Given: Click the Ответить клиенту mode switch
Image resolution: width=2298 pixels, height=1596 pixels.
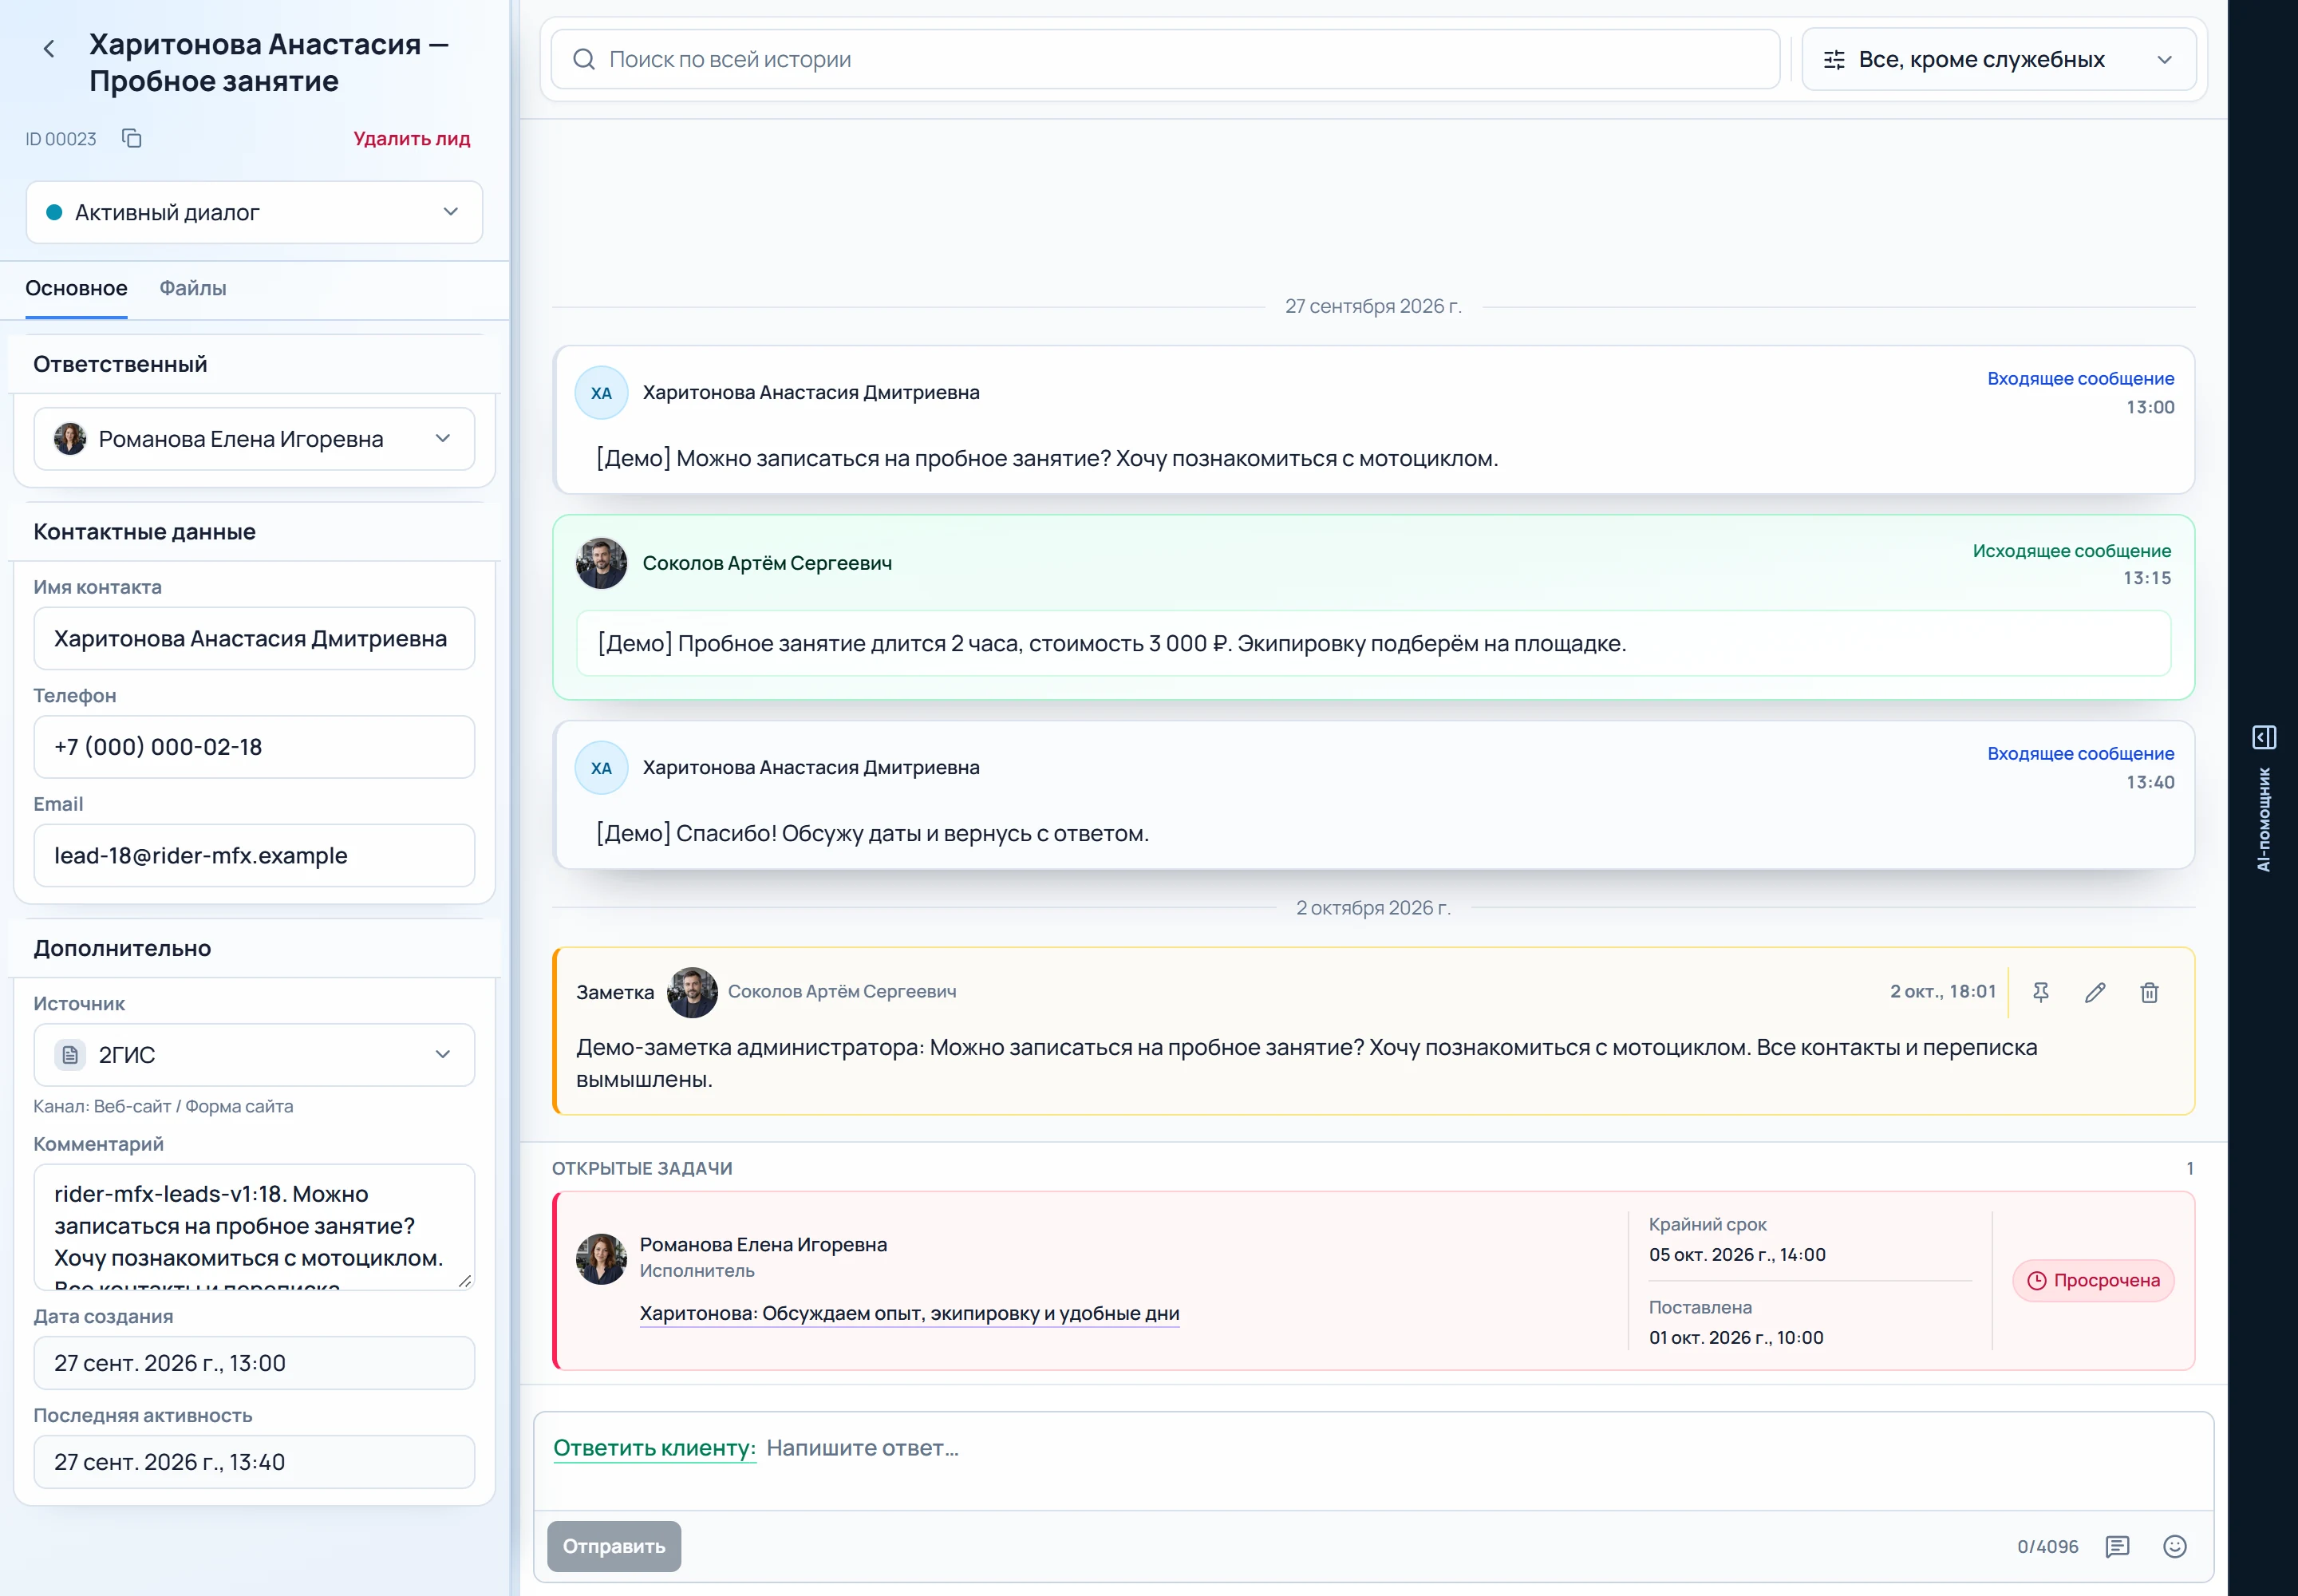Looking at the screenshot, I should [654, 1448].
